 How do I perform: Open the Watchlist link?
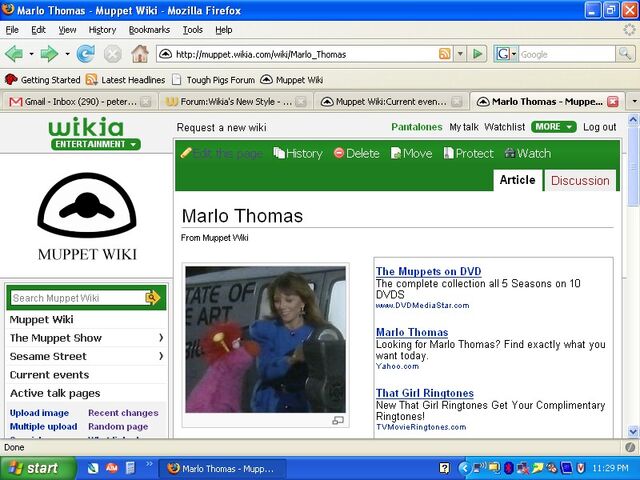(x=504, y=127)
